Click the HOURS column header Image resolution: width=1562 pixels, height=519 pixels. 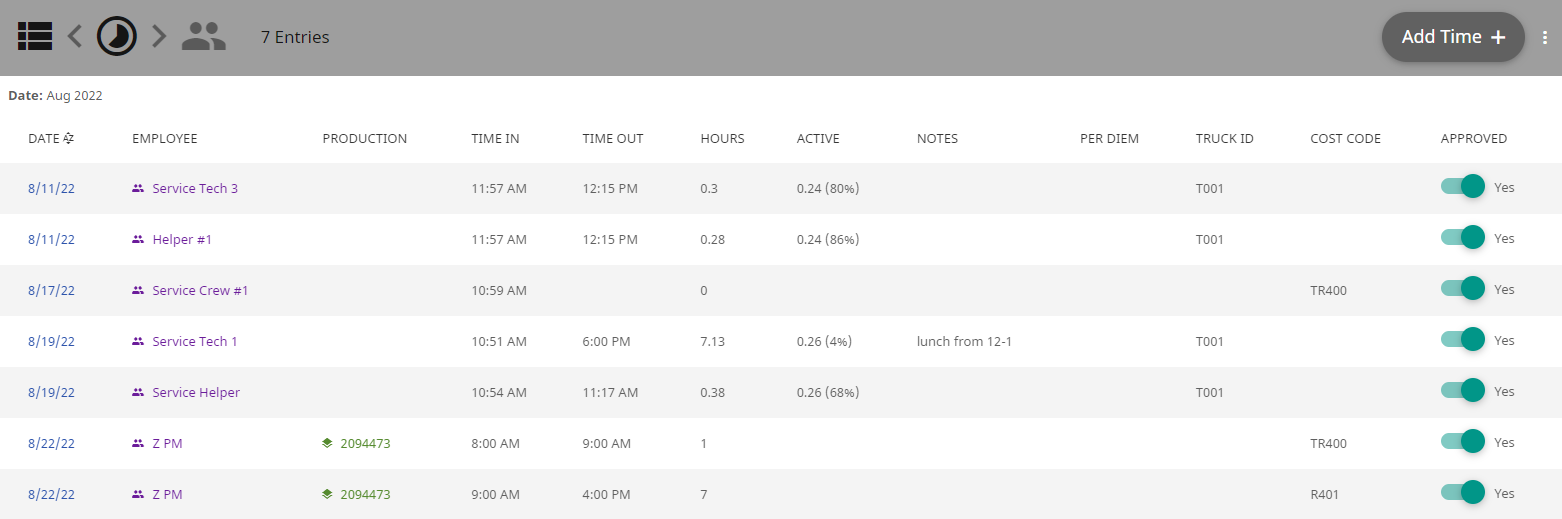click(722, 139)
